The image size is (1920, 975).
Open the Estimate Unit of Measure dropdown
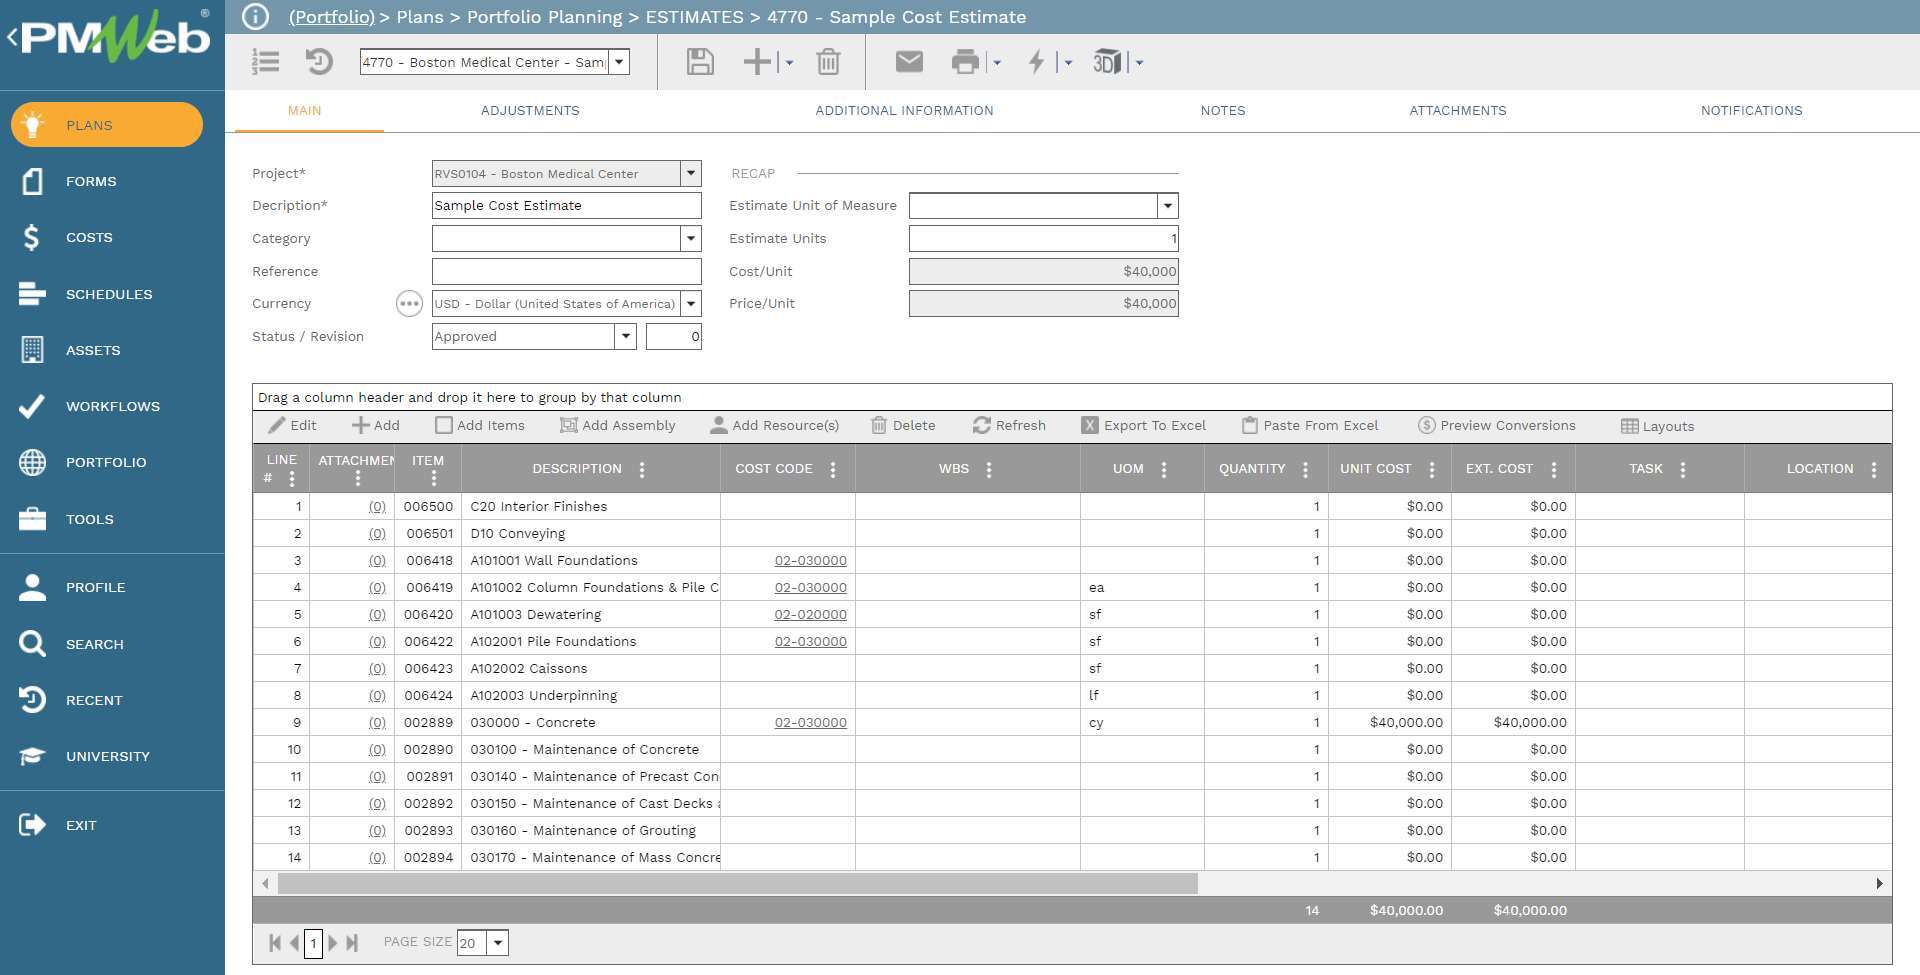(x=1167, y=205)
